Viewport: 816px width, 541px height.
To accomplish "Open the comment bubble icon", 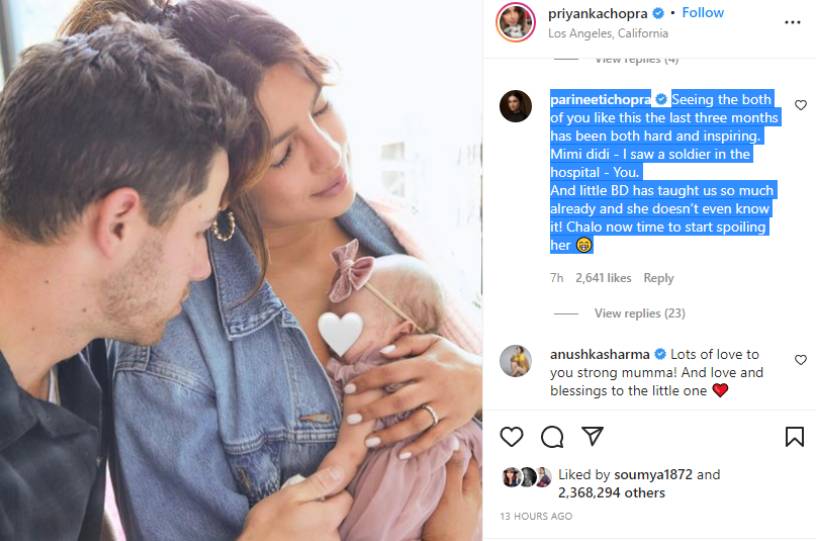I will [x=552, y=436].
